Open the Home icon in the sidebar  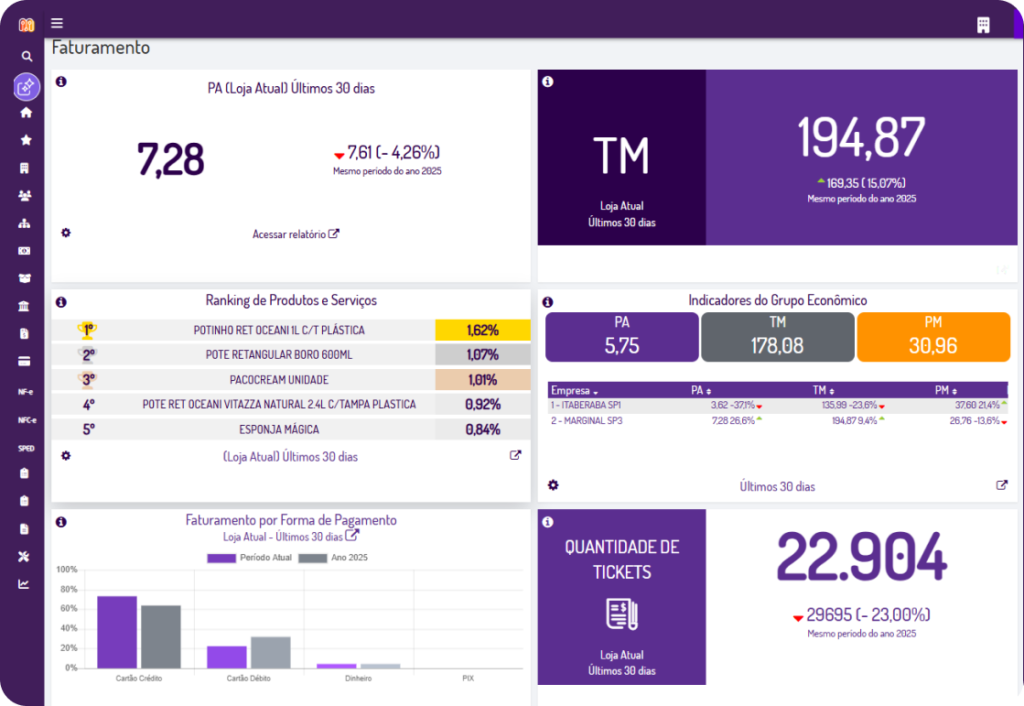click(x=26, y=113)
